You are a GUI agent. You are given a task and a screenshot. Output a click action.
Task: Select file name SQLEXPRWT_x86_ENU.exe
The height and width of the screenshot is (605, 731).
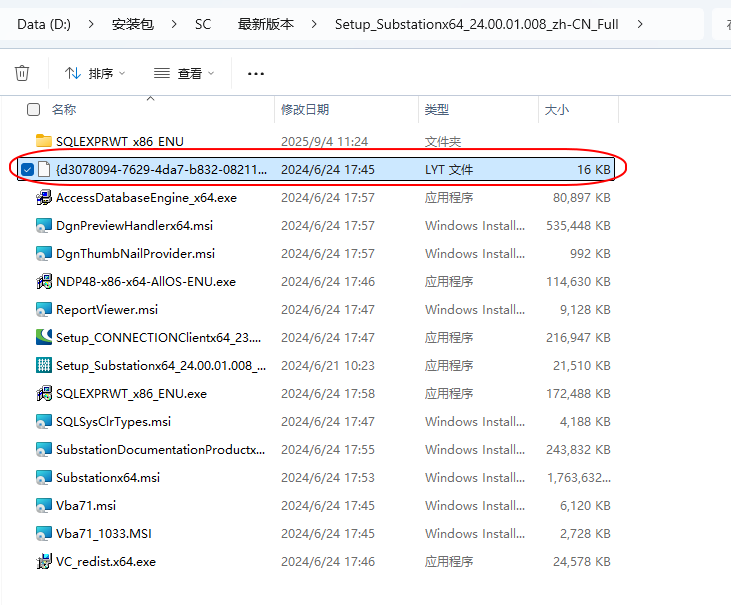131,393
